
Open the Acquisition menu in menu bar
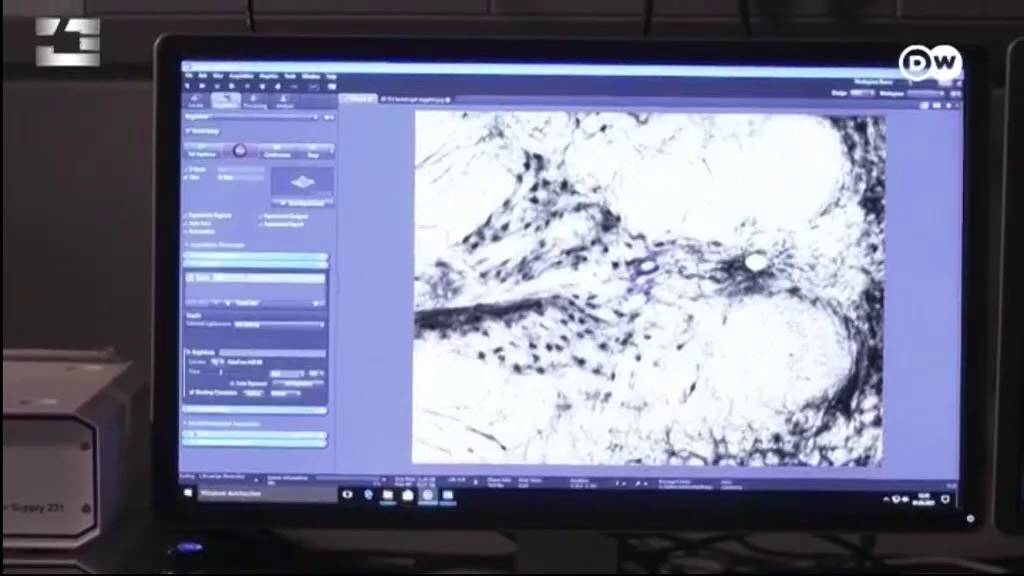click(x=241, y=76)
